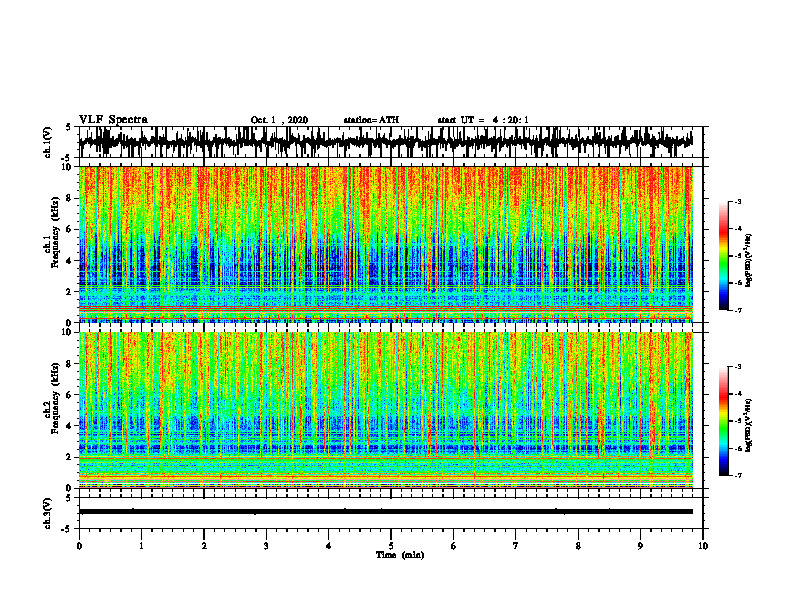Select the "Oct. 1 , 2020" date text
This screenshot has height=612, width=792.
[x=279, y=120]
